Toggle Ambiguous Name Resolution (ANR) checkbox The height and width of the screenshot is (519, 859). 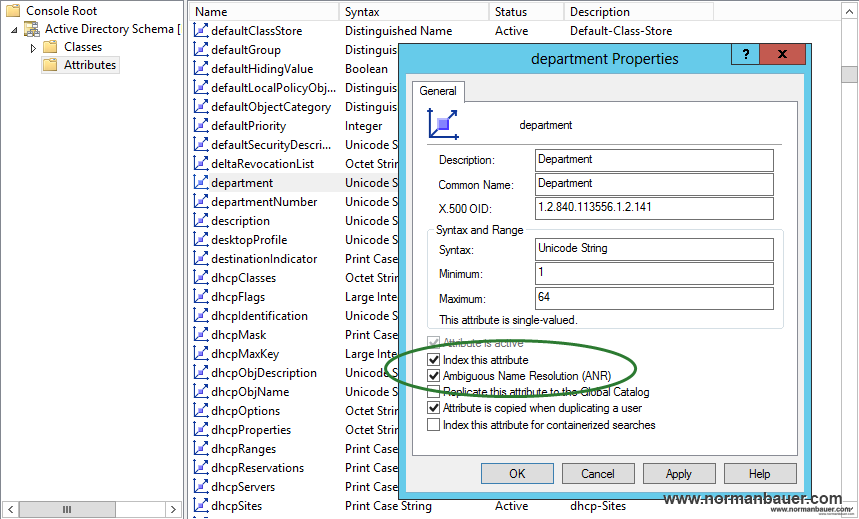433,375
